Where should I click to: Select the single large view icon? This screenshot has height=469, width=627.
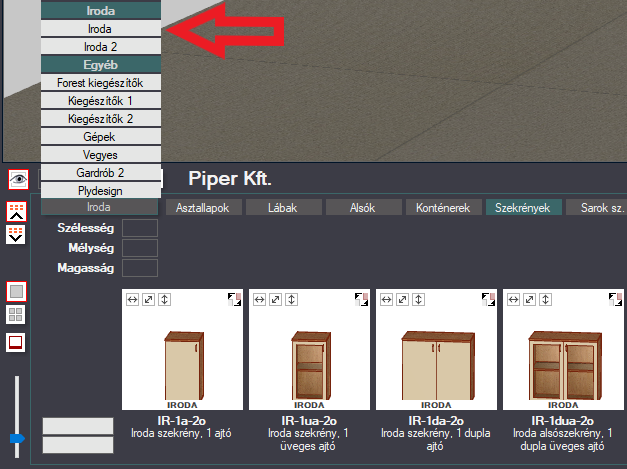point(16,291)
